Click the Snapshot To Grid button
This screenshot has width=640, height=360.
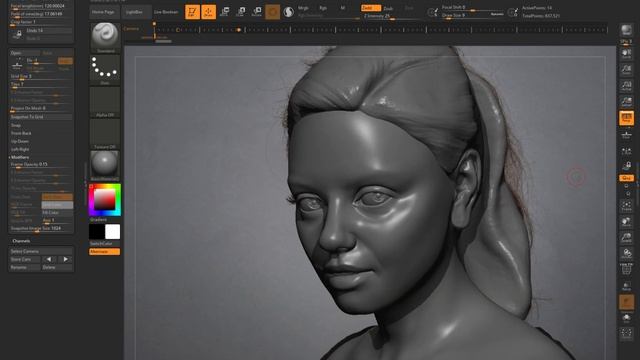coord(41,117)
